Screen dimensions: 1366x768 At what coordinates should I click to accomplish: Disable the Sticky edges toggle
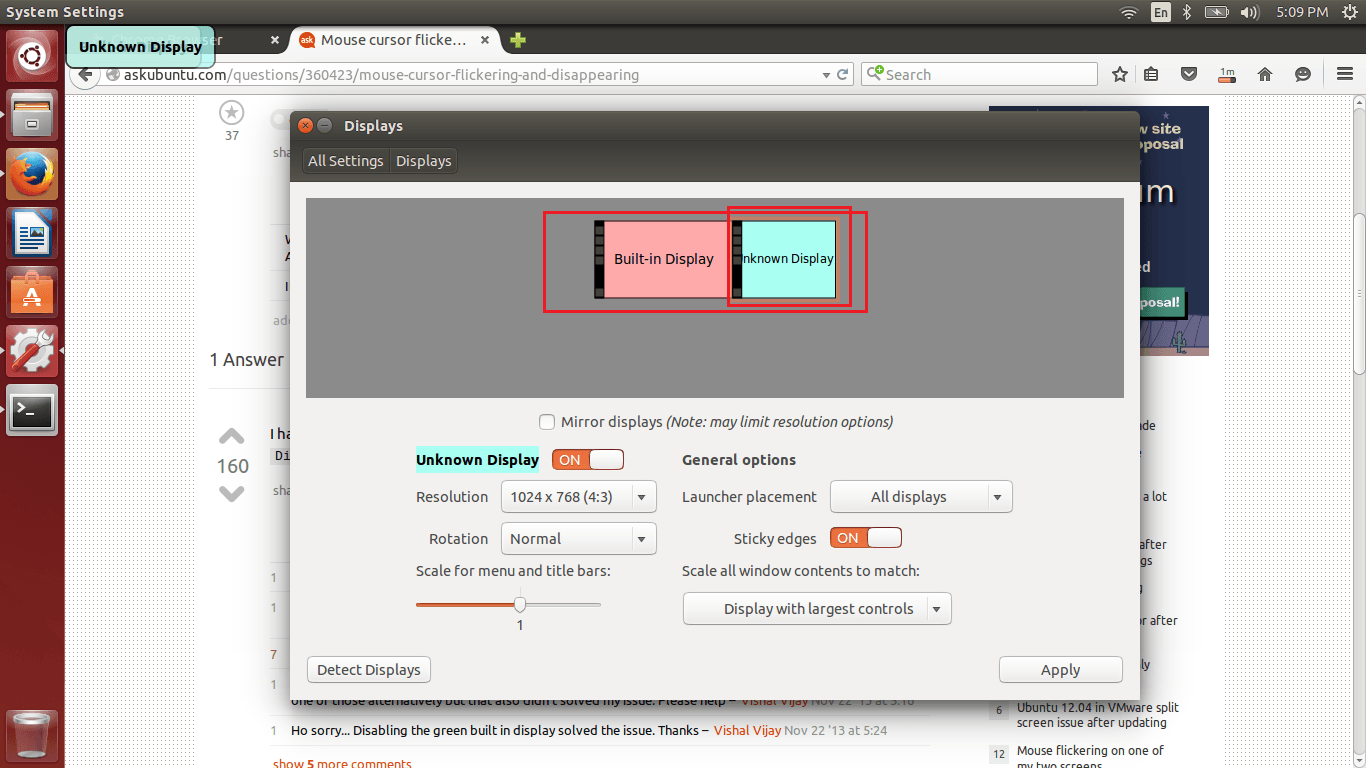click(x=865, y=537)
